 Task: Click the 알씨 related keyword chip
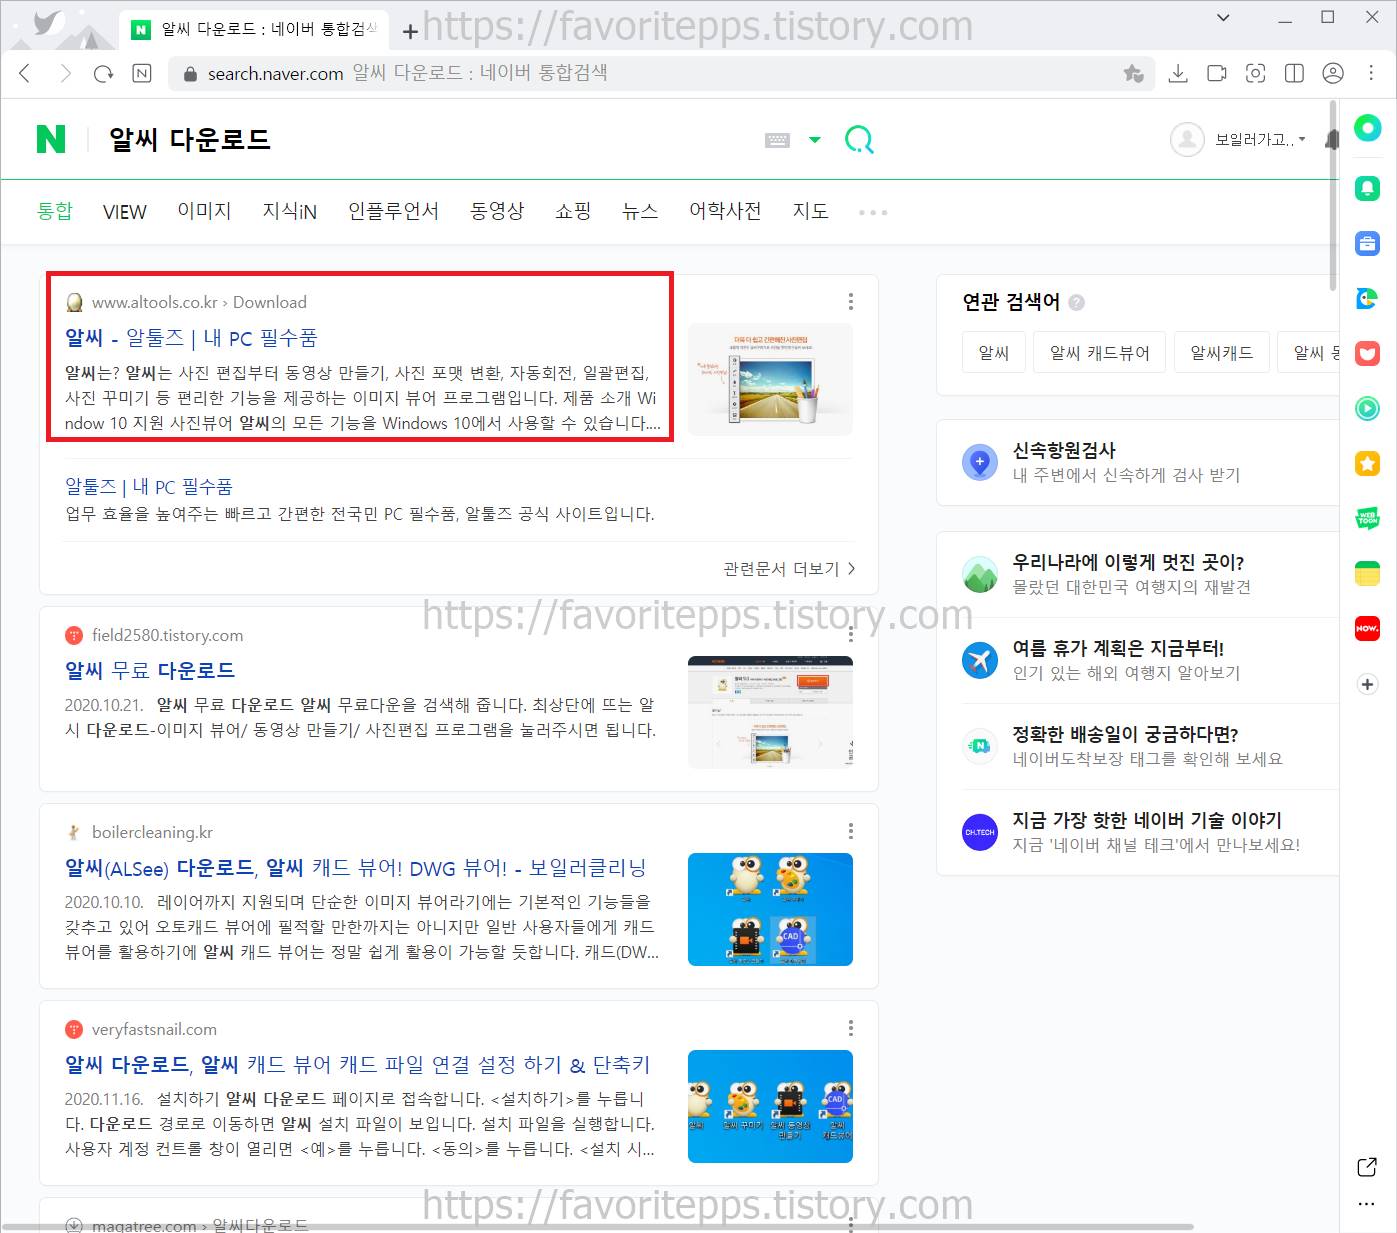[994, 352]
